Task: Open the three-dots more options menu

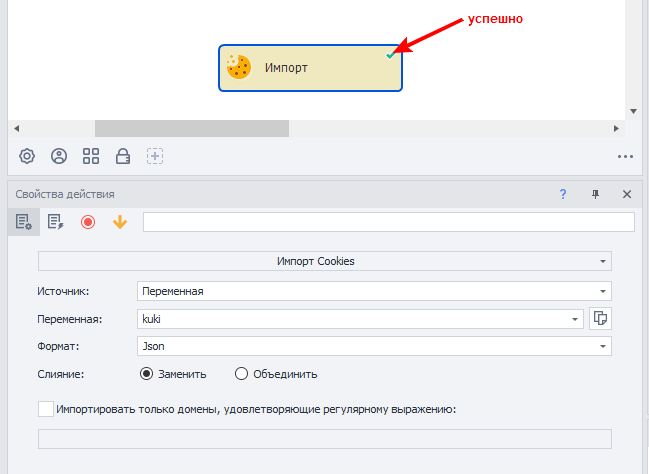Action: click(625, 156)
